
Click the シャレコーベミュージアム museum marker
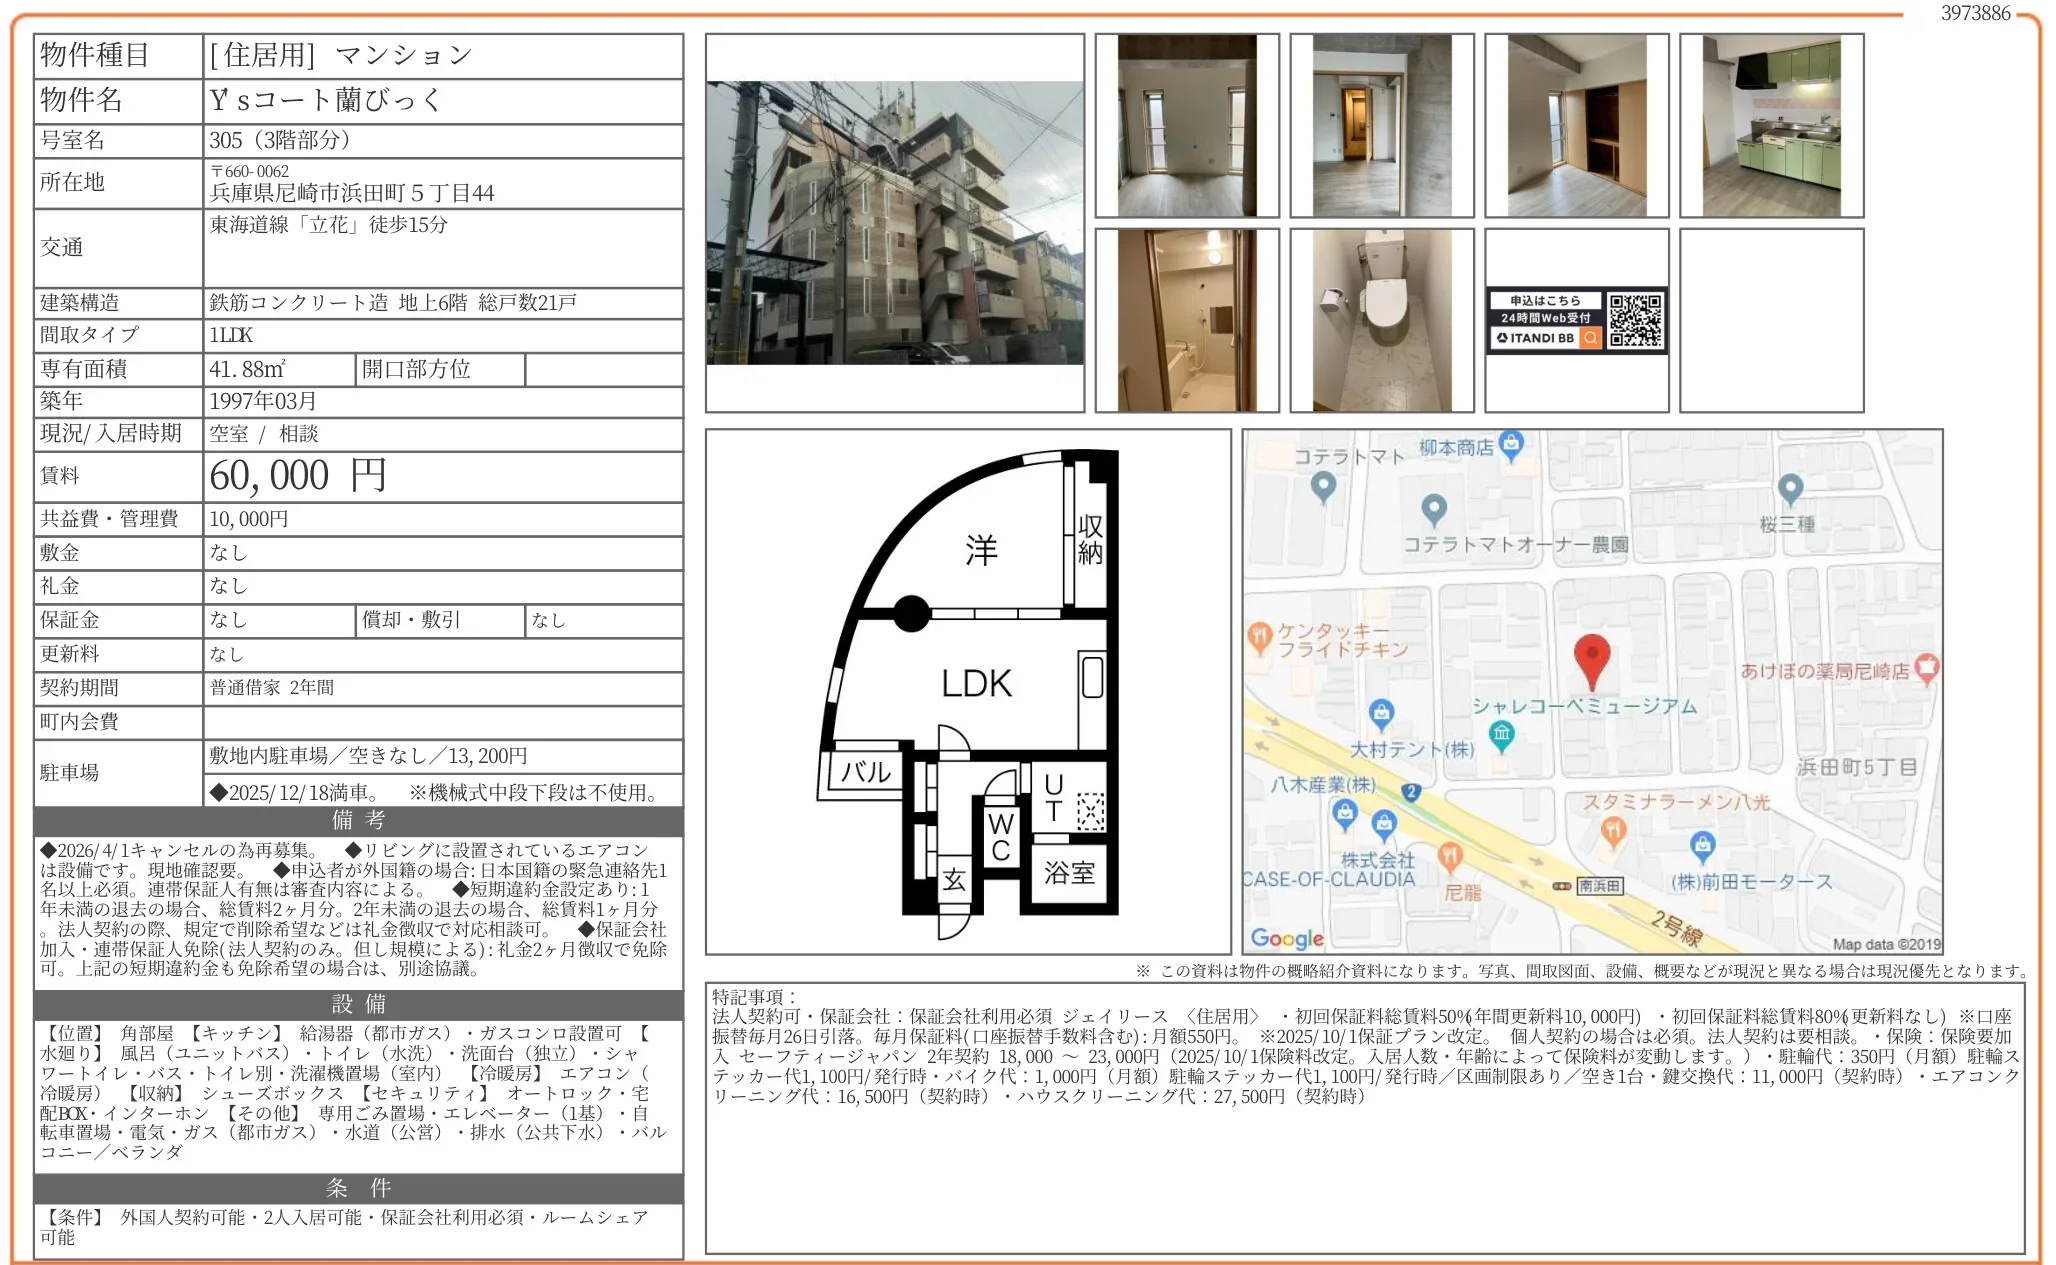click(1501, 735)
